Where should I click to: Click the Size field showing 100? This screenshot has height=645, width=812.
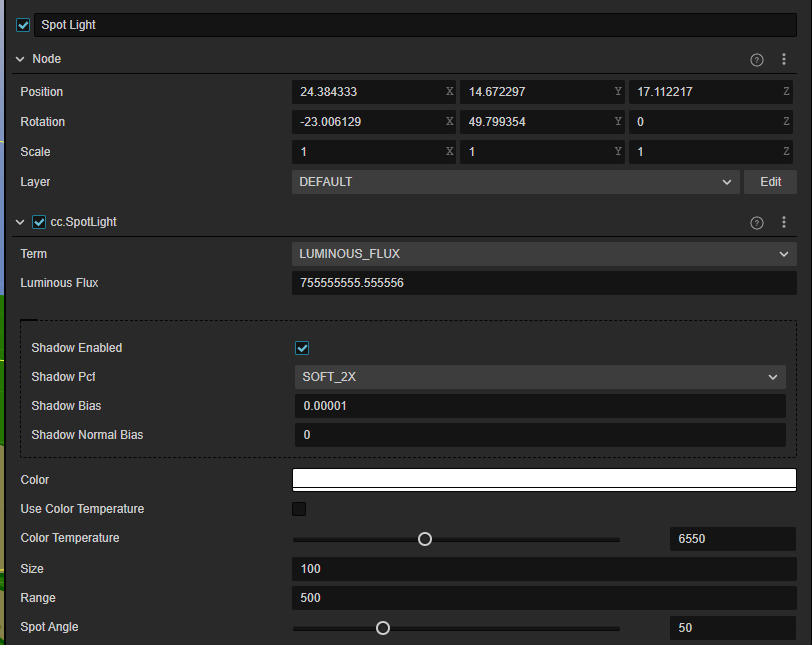[544, 569]
